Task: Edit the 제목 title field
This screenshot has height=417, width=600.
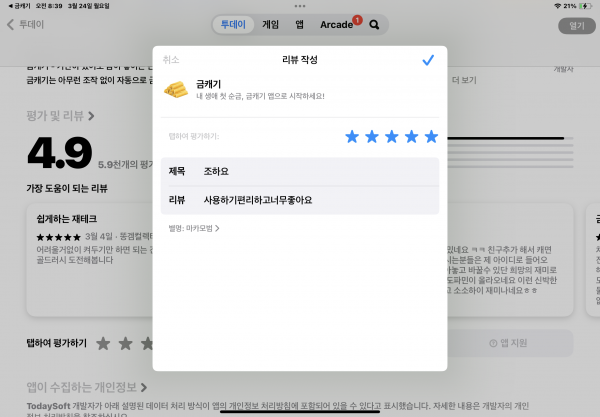Action: [300, 171]
